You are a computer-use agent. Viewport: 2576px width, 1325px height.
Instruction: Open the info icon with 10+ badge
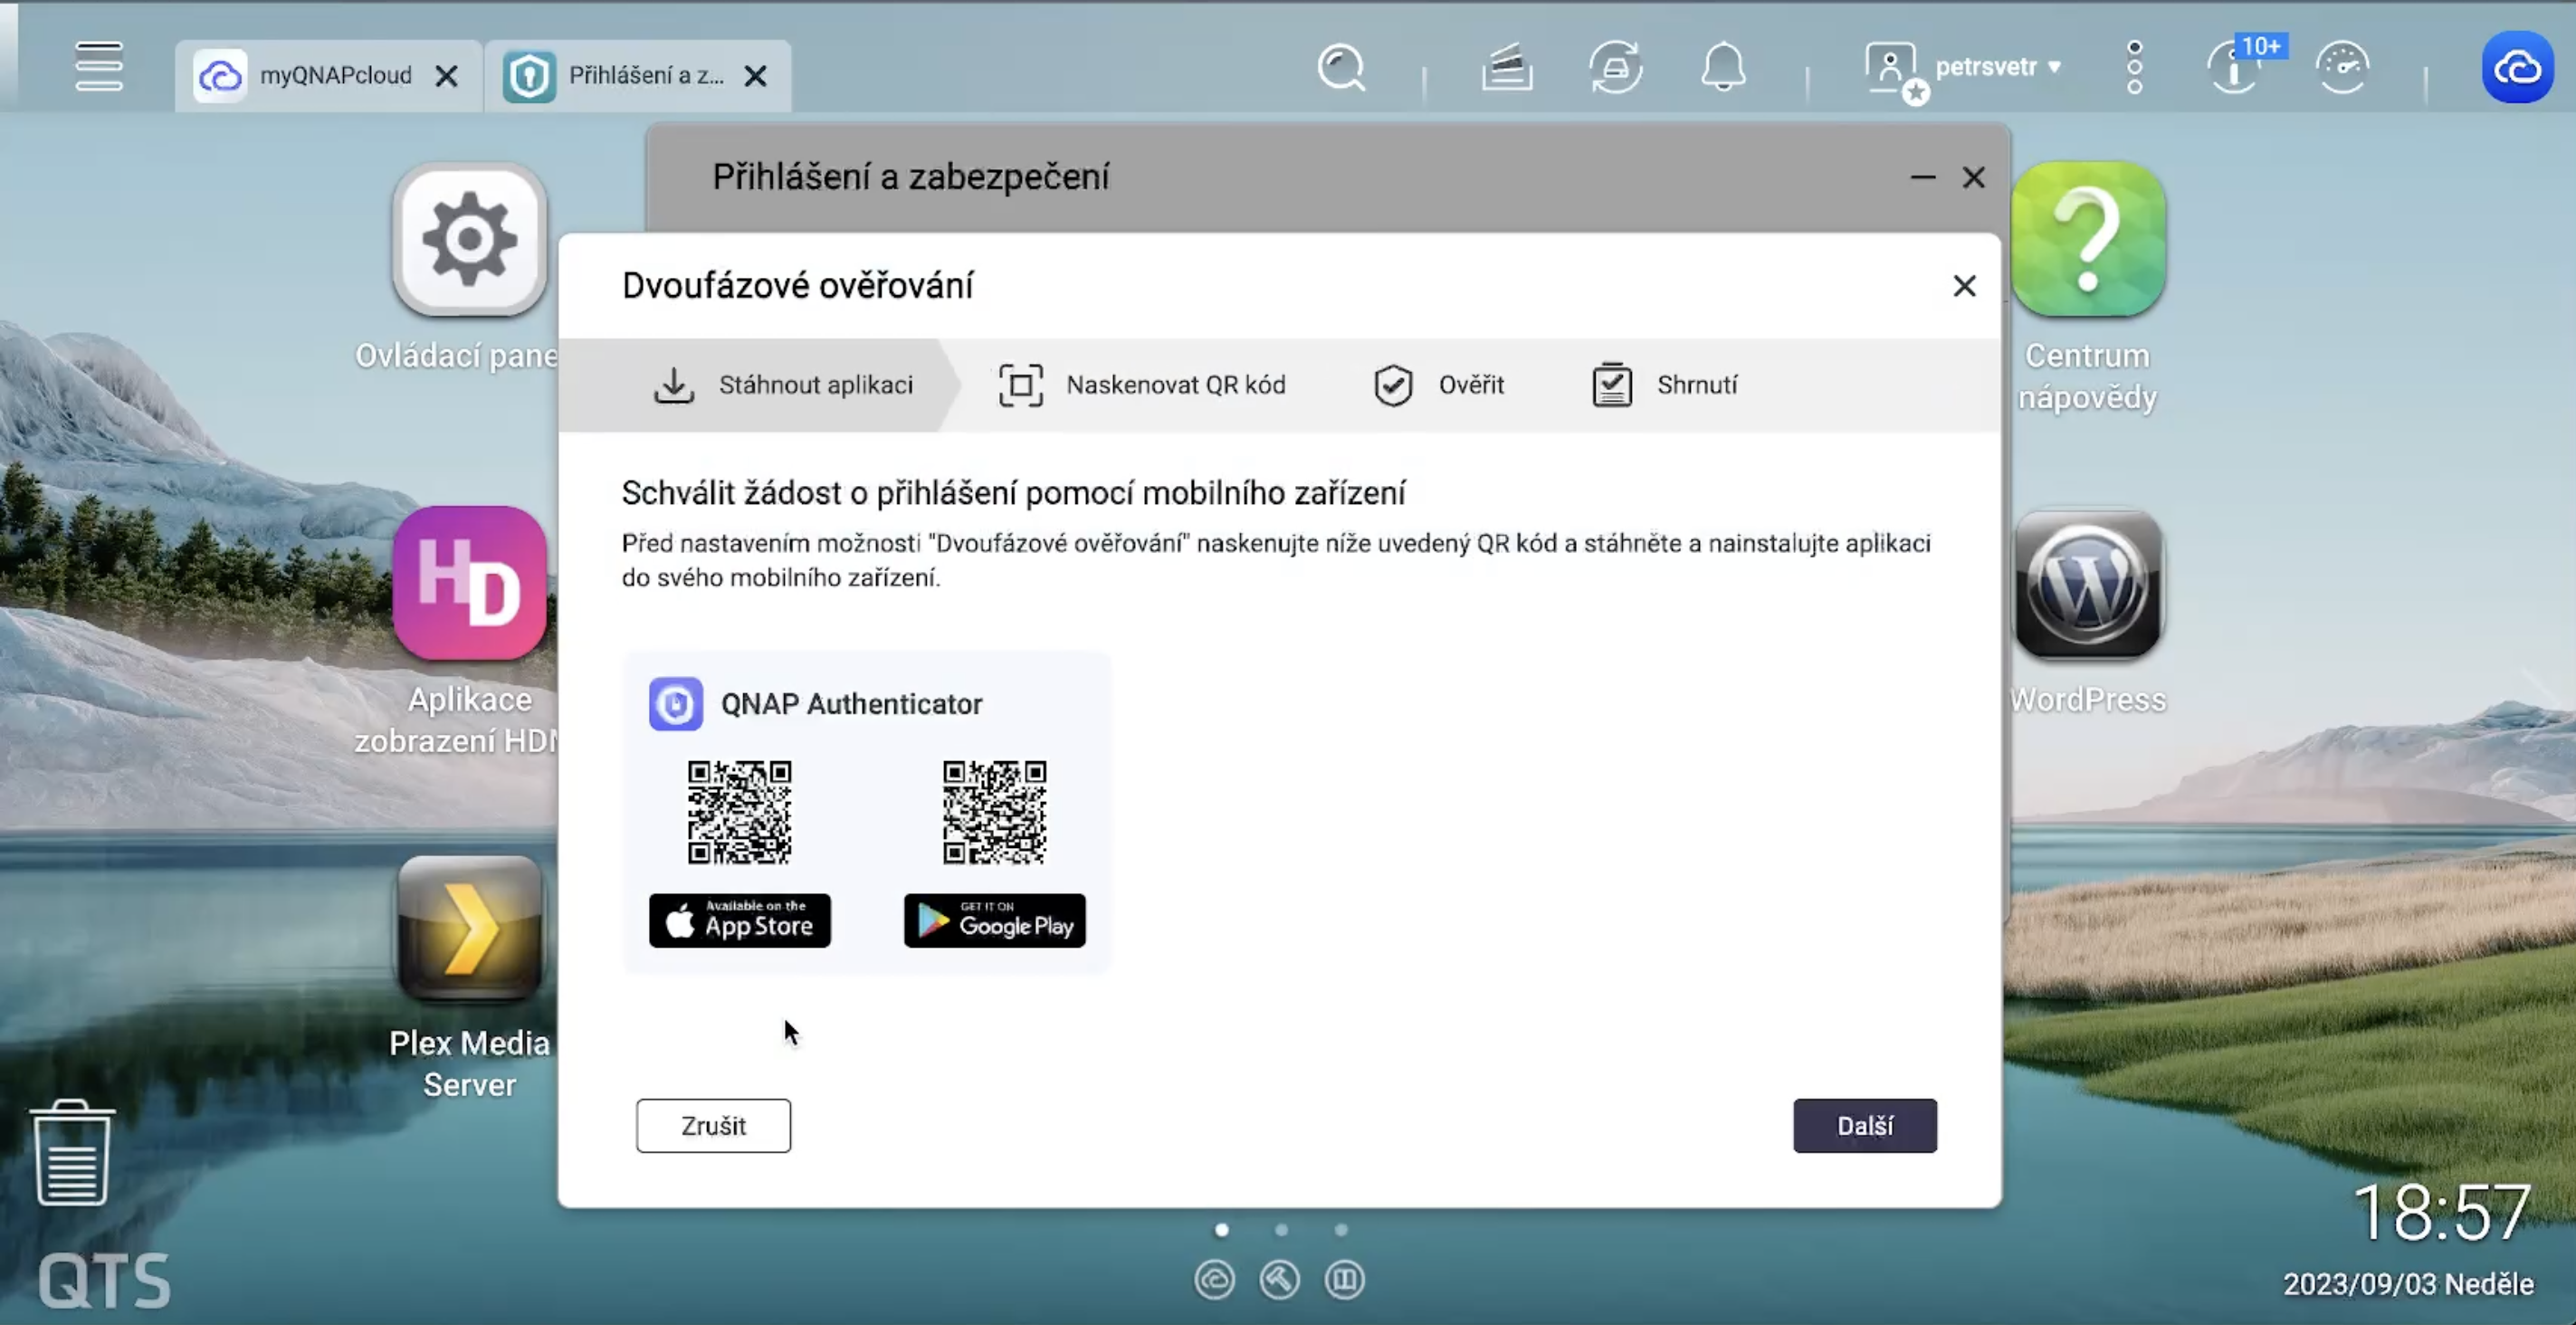pyautogui.click(x=2235, y=68)
